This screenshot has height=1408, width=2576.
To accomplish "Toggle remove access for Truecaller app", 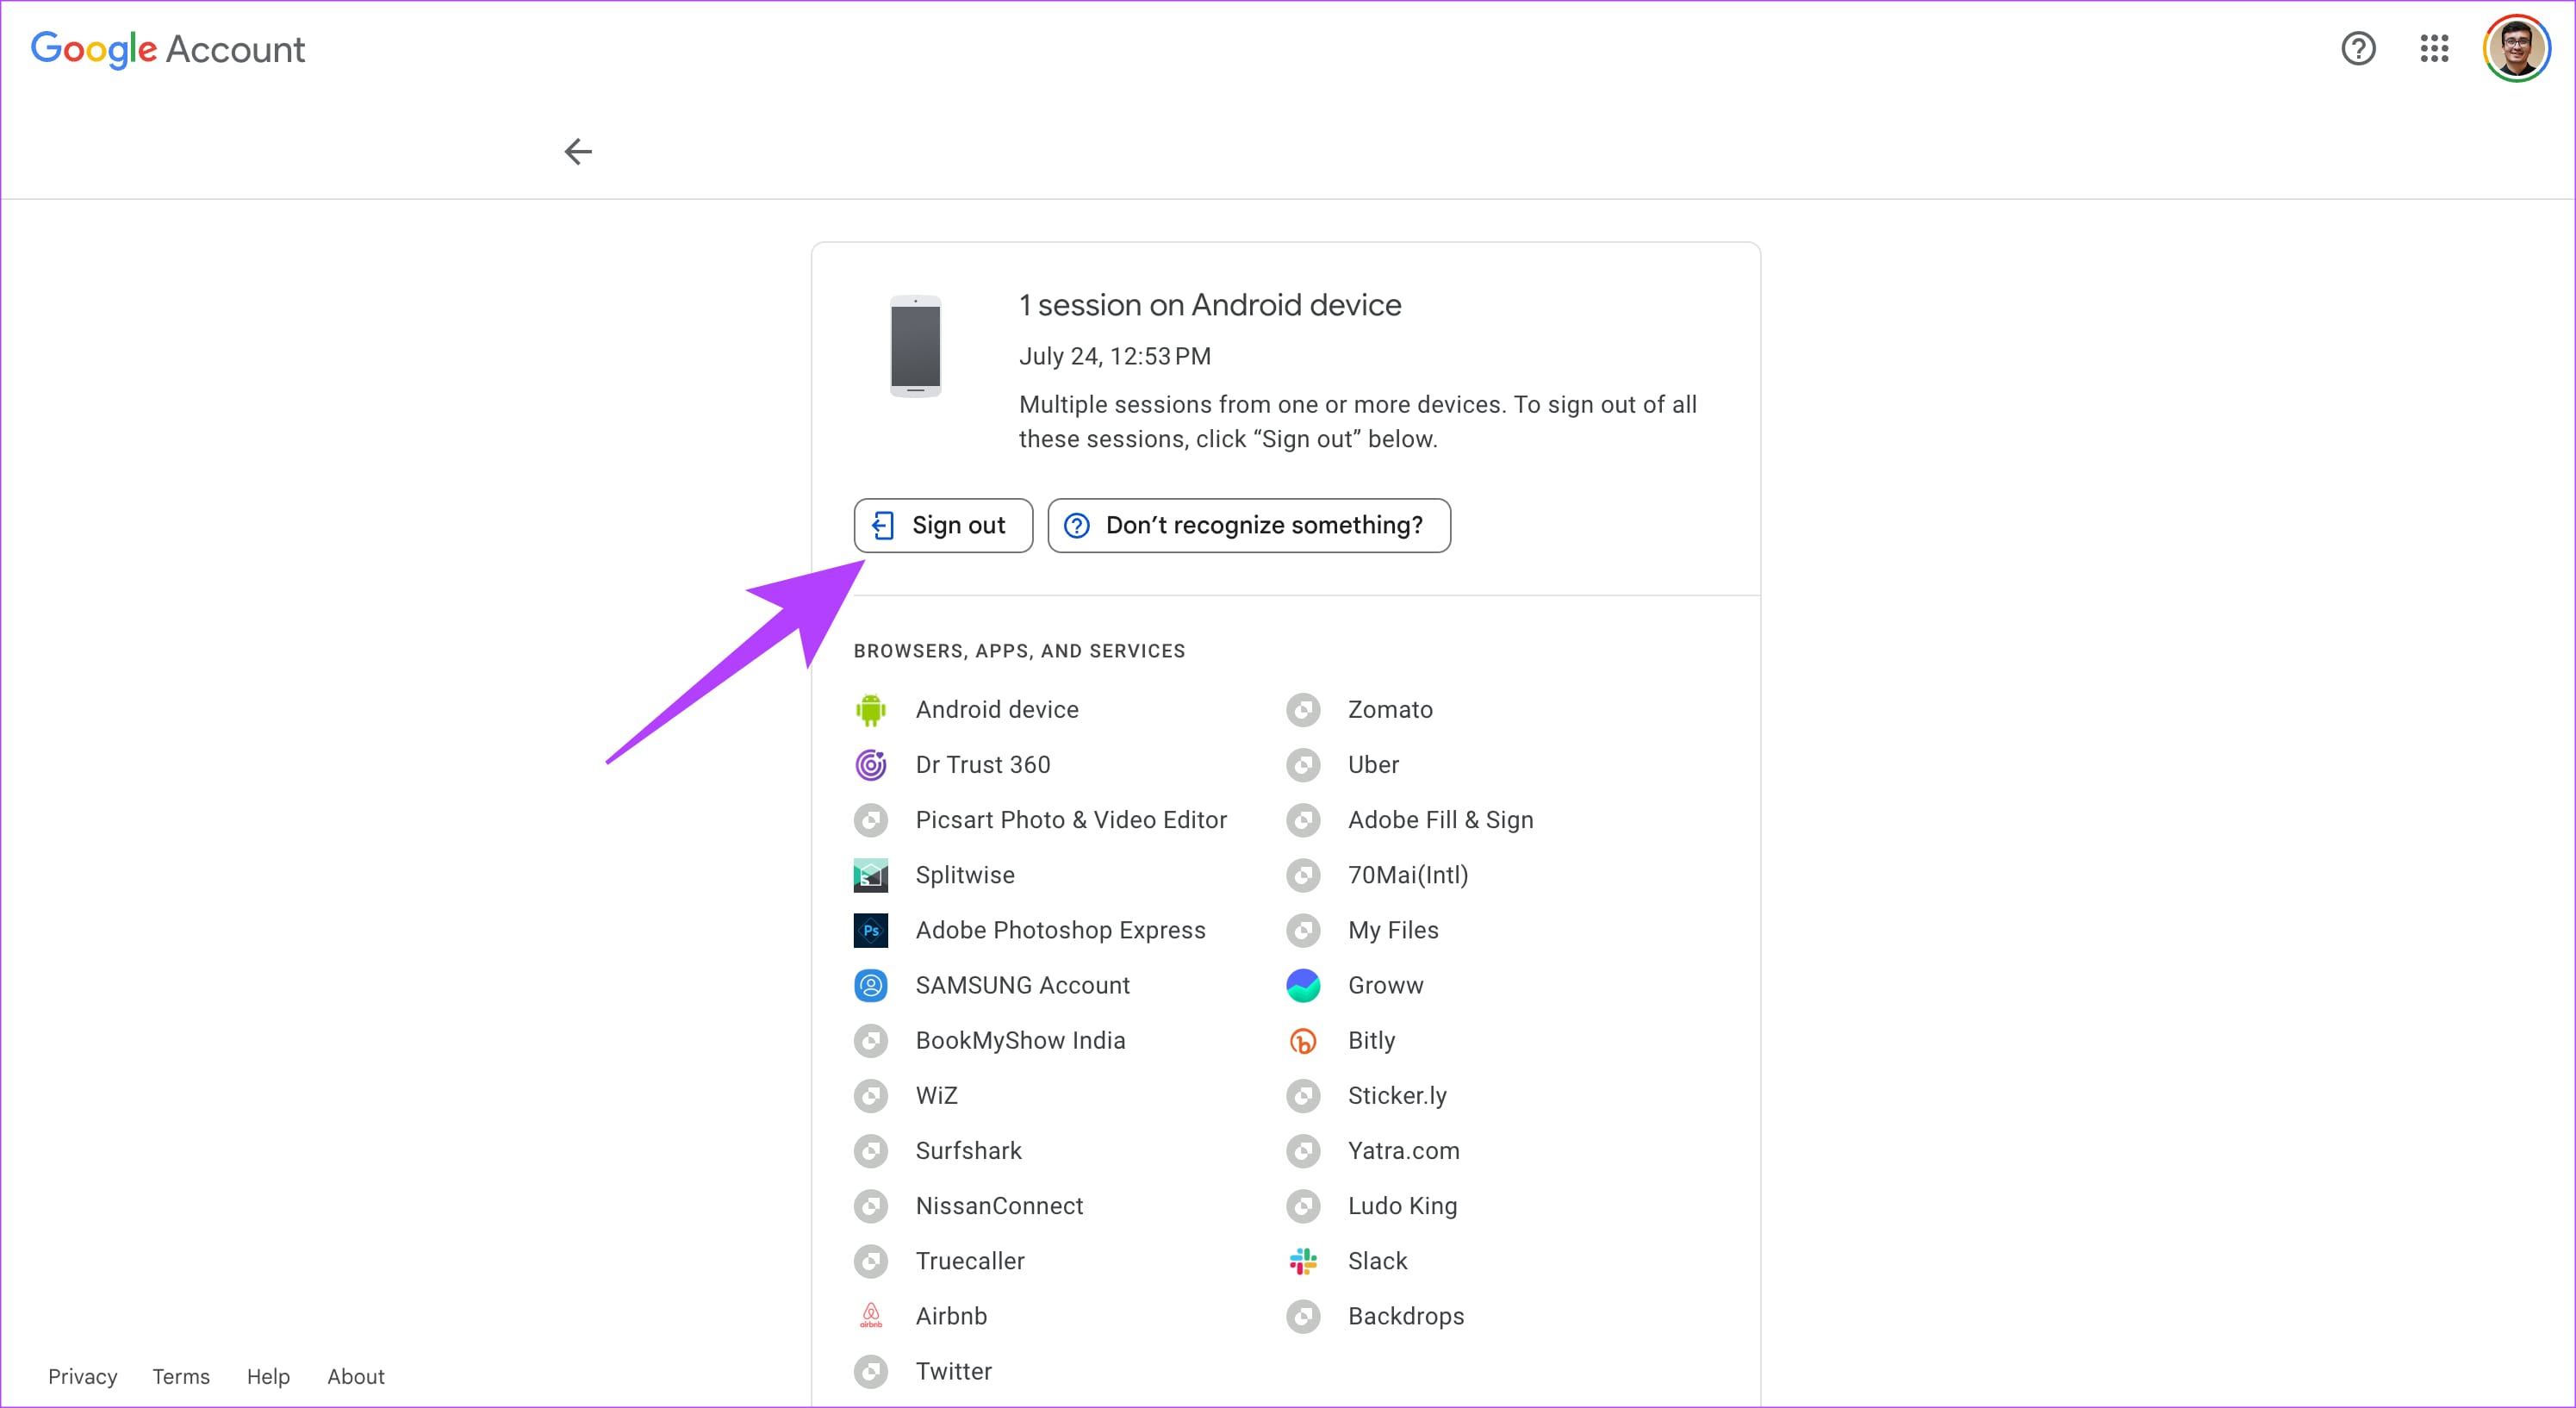I will click(870, 1259).
